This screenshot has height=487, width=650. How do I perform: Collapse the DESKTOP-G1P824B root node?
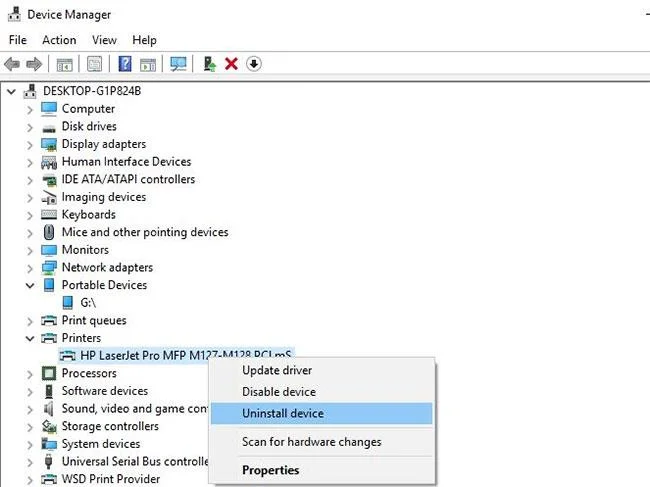(x=11, y=91)
